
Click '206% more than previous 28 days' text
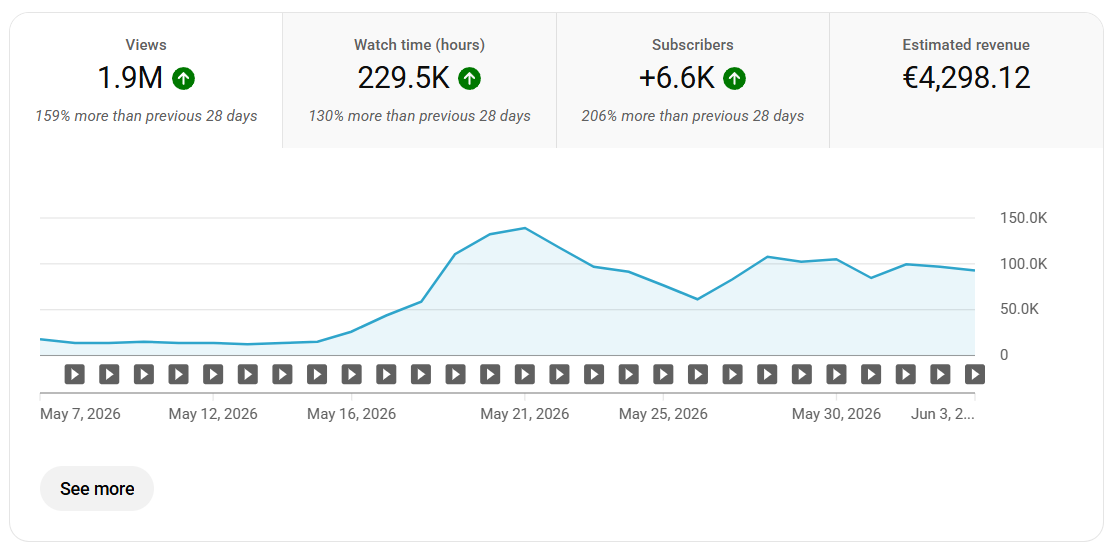click(693, 116)
